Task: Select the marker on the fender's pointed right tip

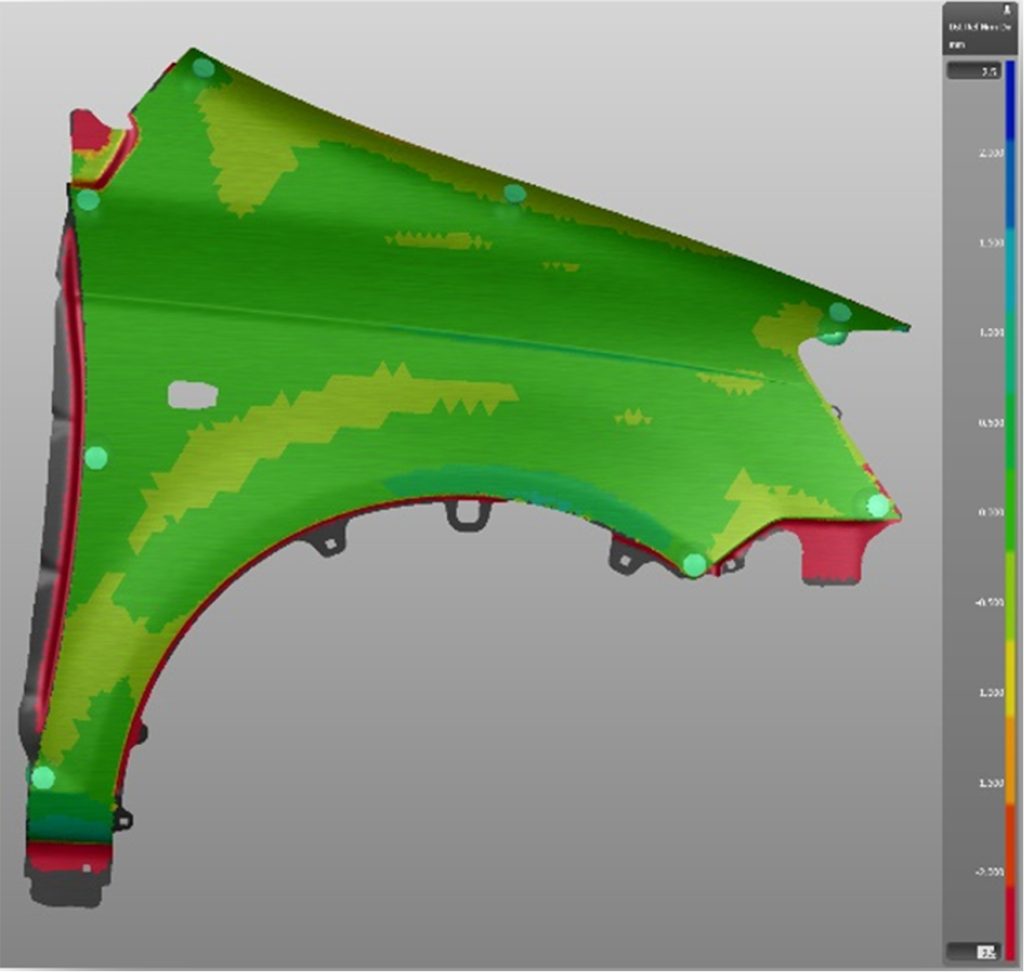Action: coord(839,313)
